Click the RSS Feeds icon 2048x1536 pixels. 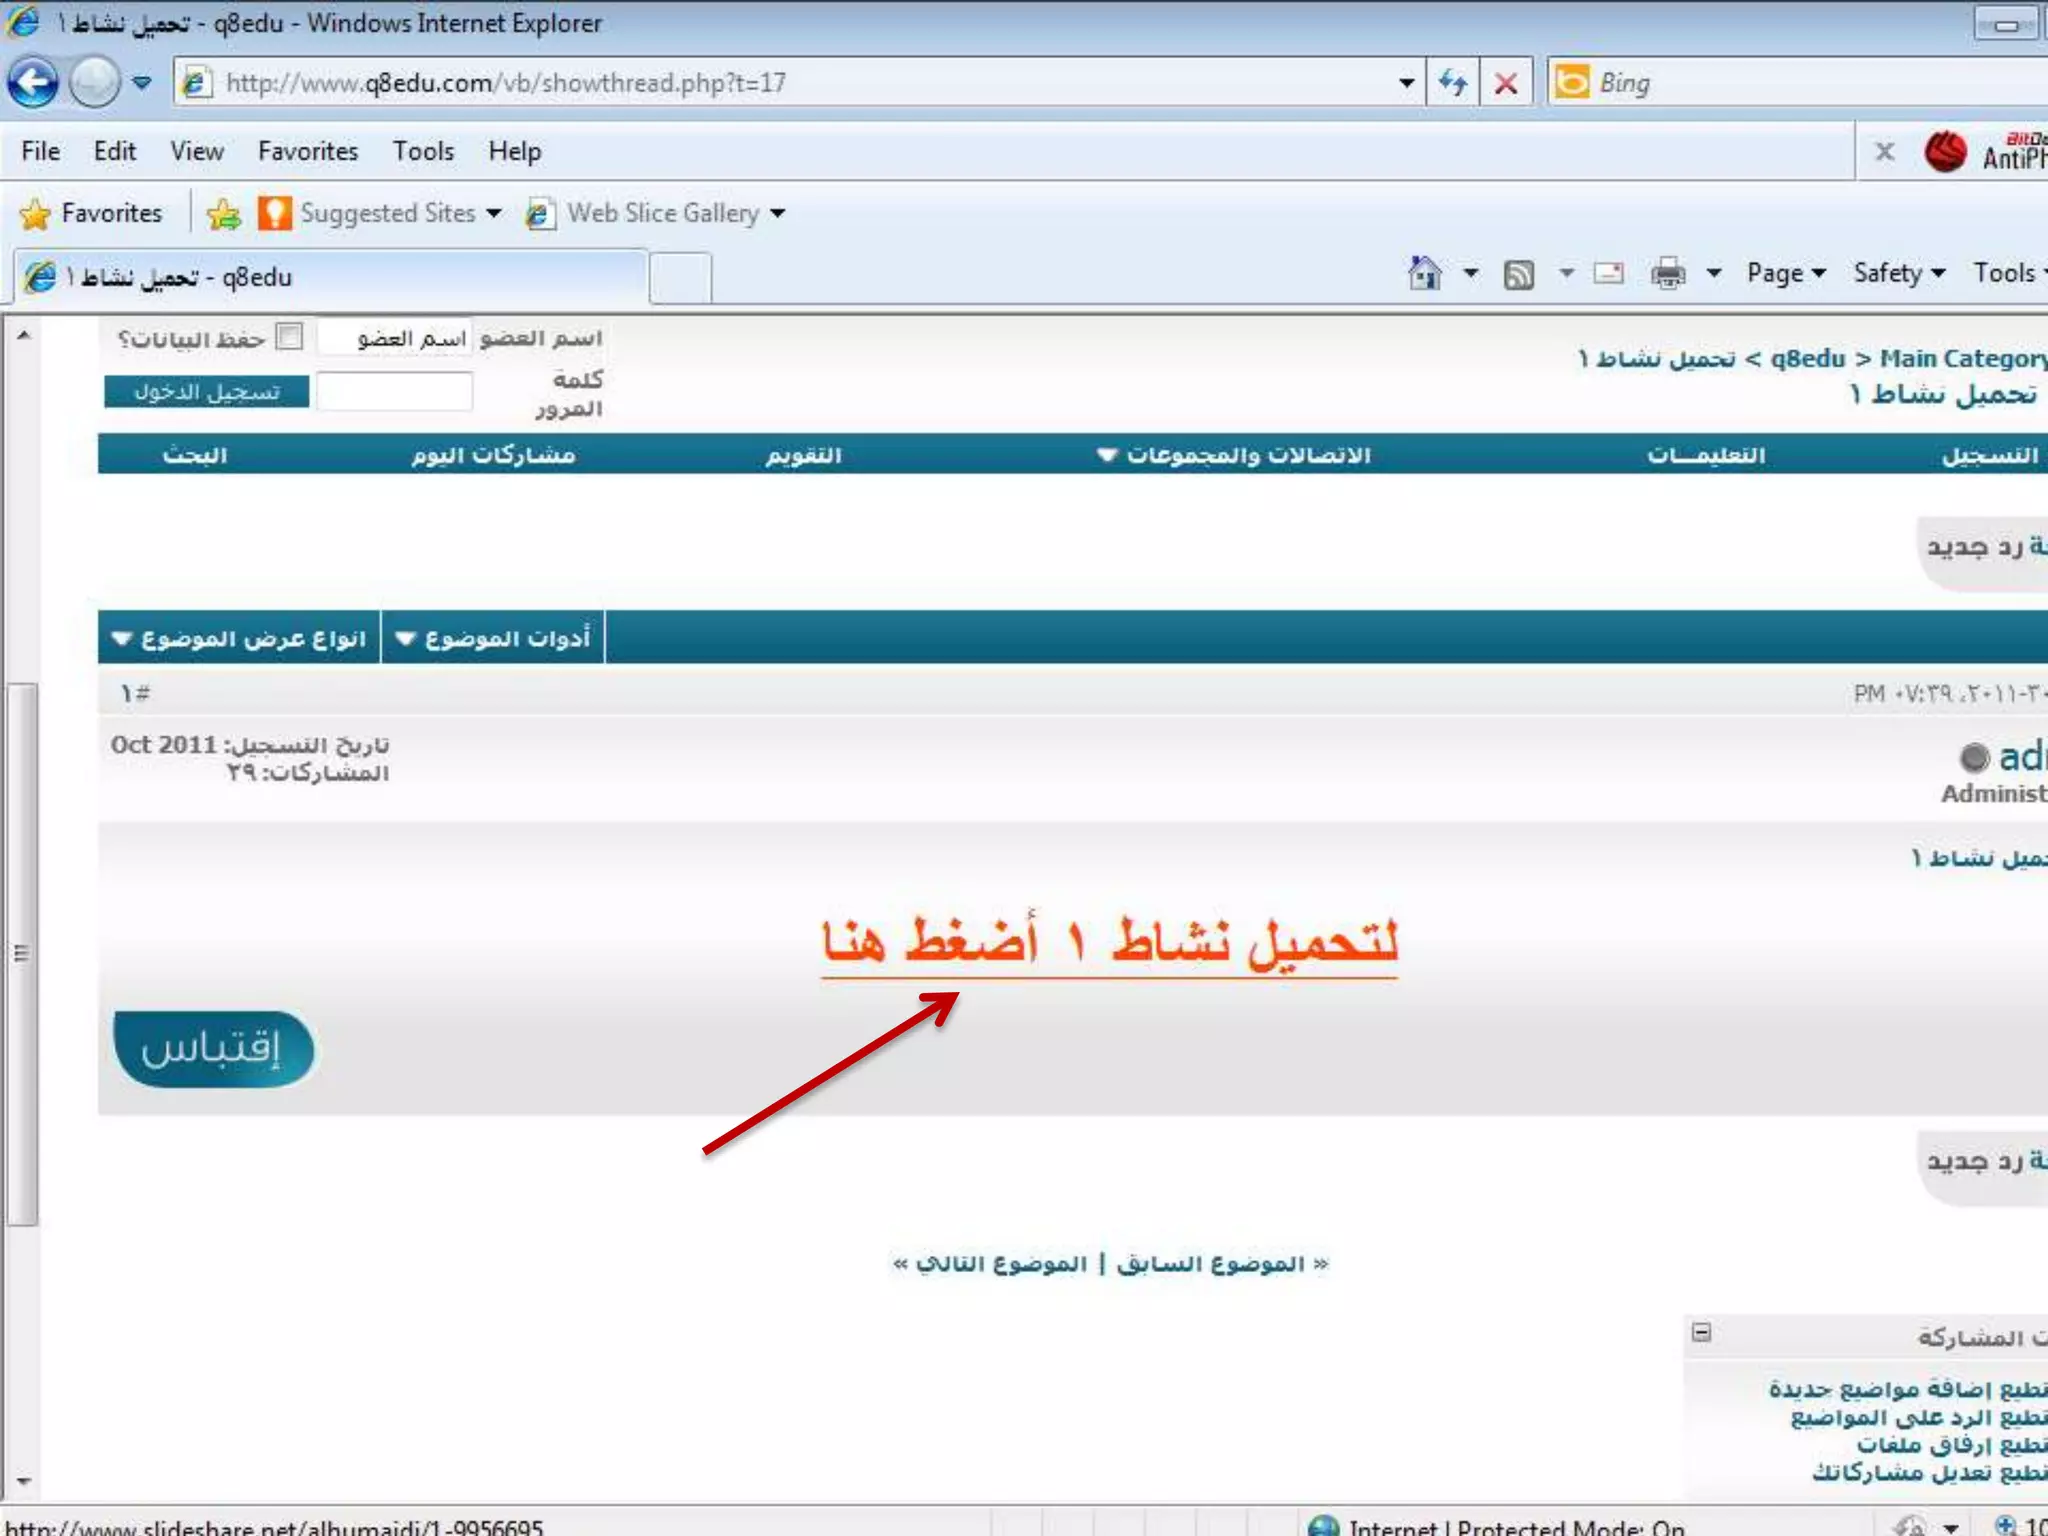pyautogui.click(x=1518, y=274)
